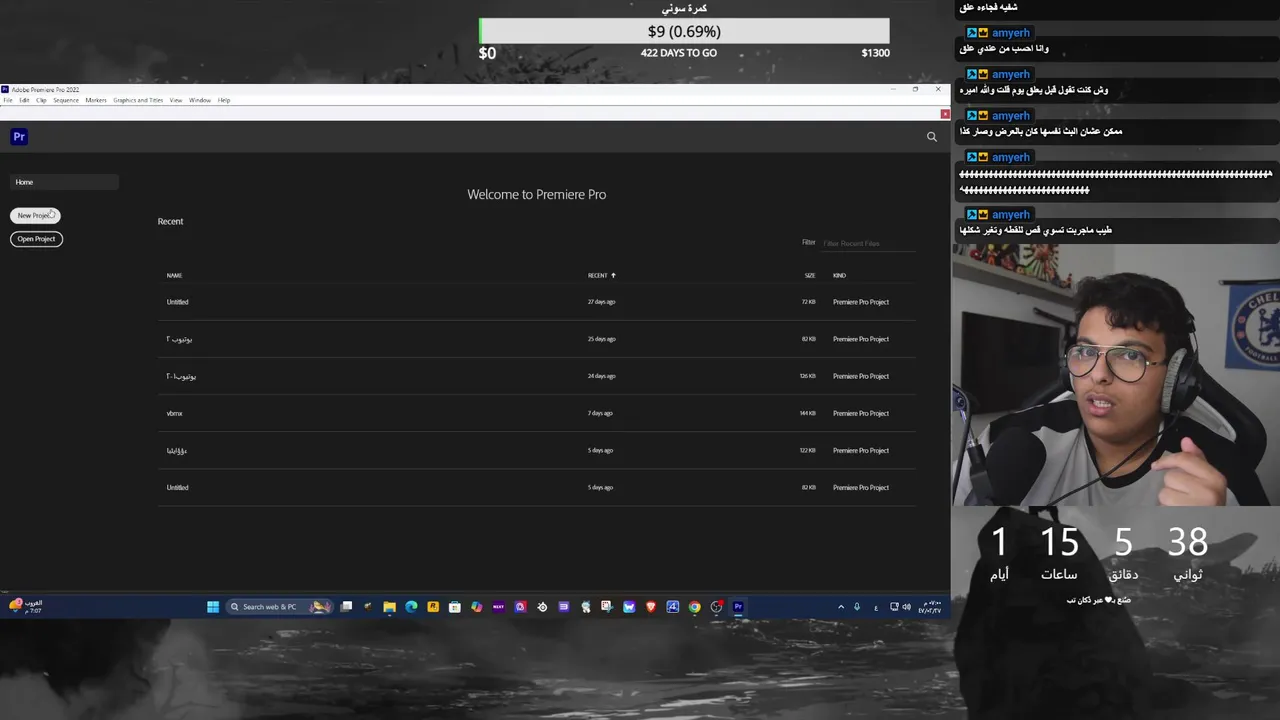Open Microsoft Store from the taskbar
This screenshot has height=720, width=1280.
pyautogui.click(x=455, y=606)
